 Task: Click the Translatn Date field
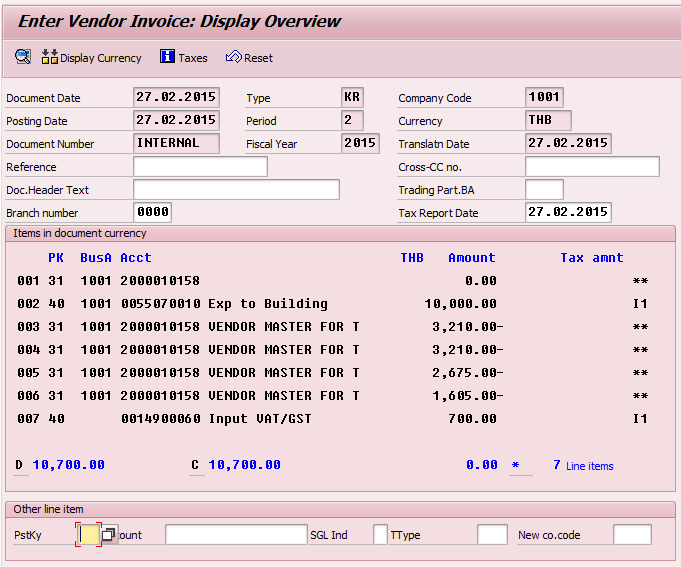pyautogui.click(x=568, y=143)
